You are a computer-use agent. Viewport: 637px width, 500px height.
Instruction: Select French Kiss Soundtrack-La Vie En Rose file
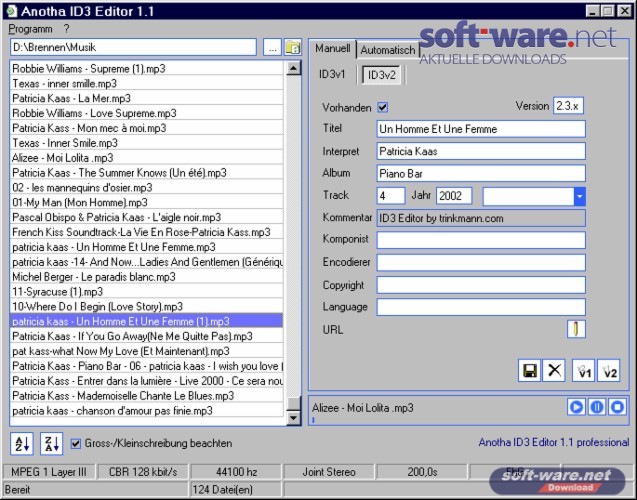tap(147, 232)
